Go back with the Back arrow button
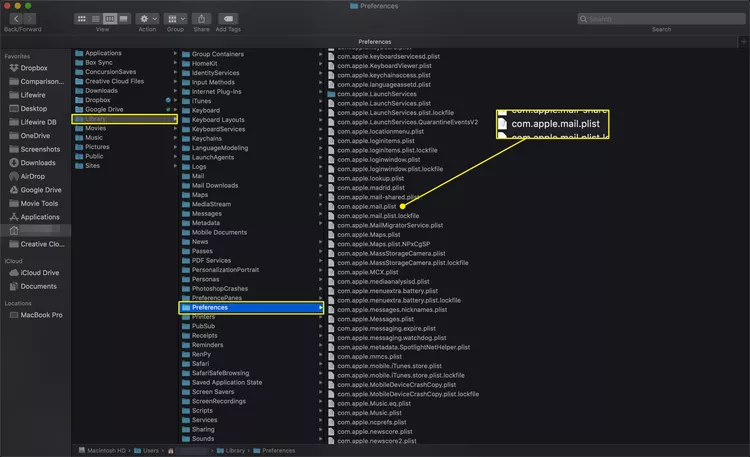This screenshot has width=750, height=457. 16,19
